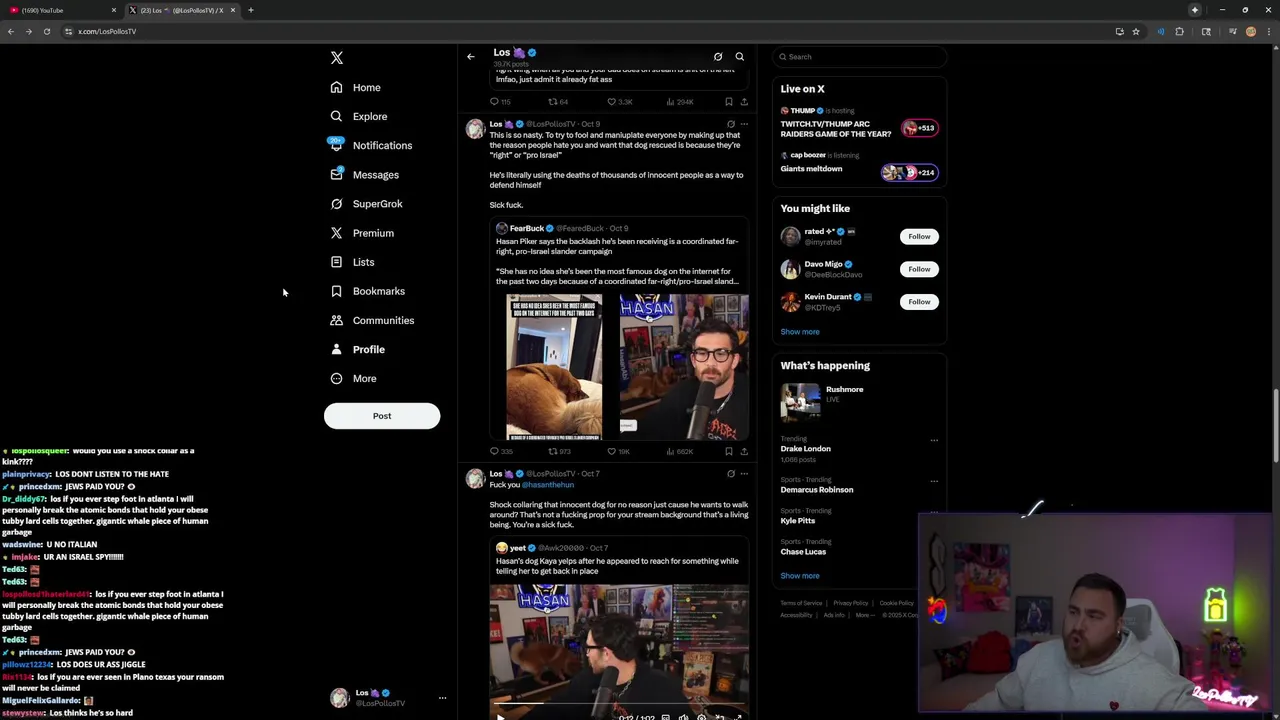Search within the Los profile
Image resolution: width=1280 pixels, height=720 pixels.
(740, 57)
